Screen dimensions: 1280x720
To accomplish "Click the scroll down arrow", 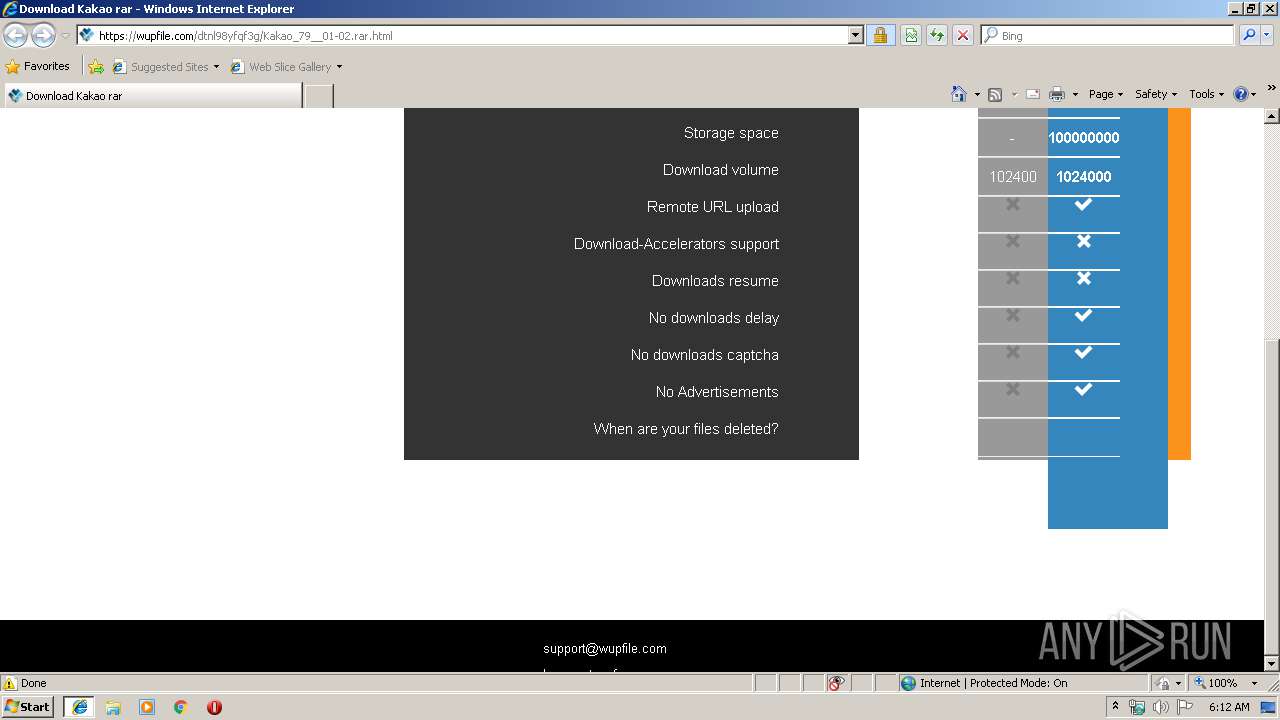I will point(1272,663).
